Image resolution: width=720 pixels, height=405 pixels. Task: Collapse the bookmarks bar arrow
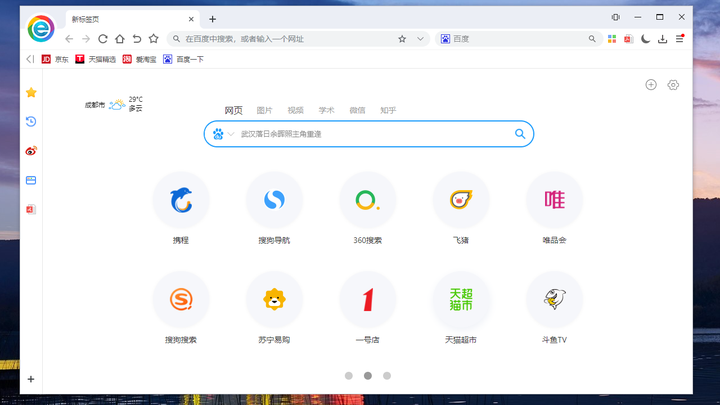[x=30, y=59]
